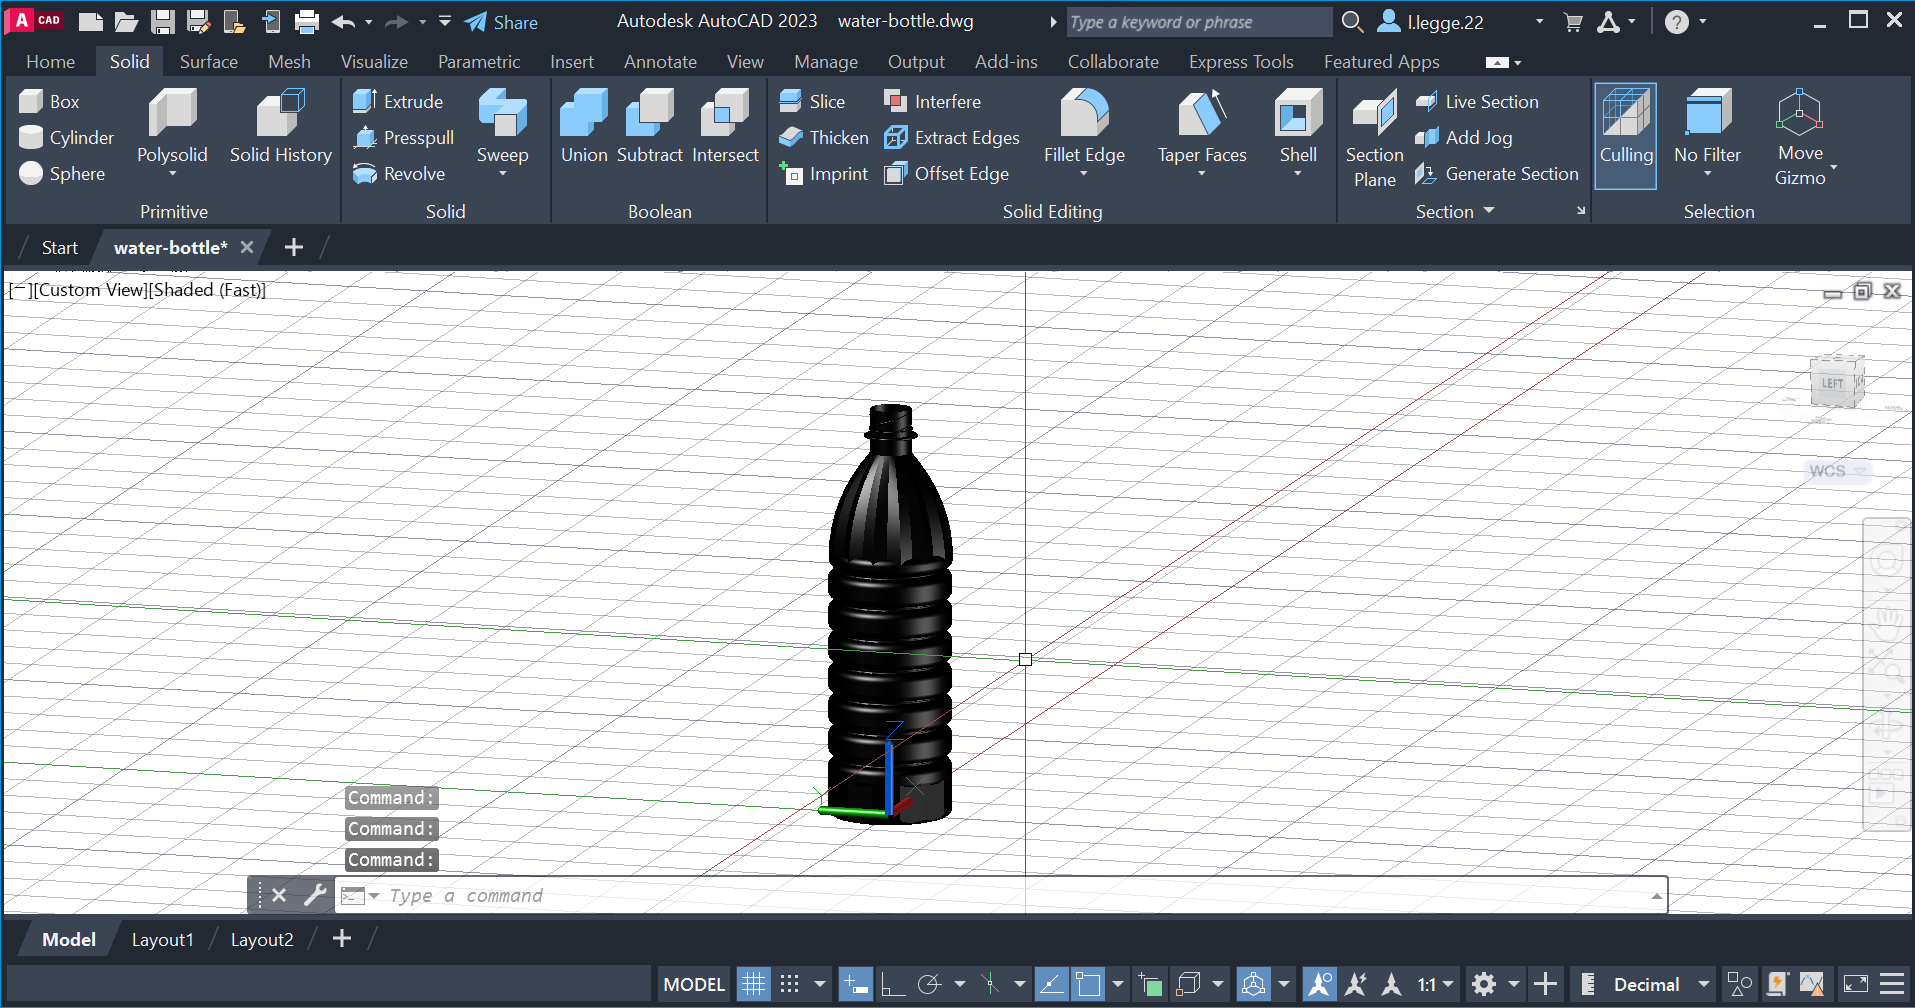Open the No Filter selection dropdown
The image size is (1915, 1008).
[1707, 174]
